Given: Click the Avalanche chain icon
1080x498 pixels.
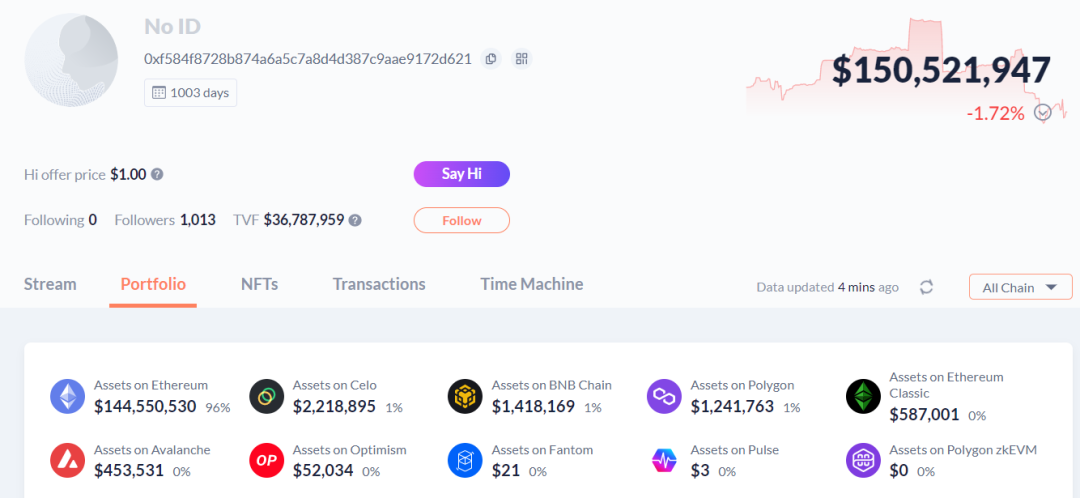Looking at the screenshot, I should click(68, 461).
